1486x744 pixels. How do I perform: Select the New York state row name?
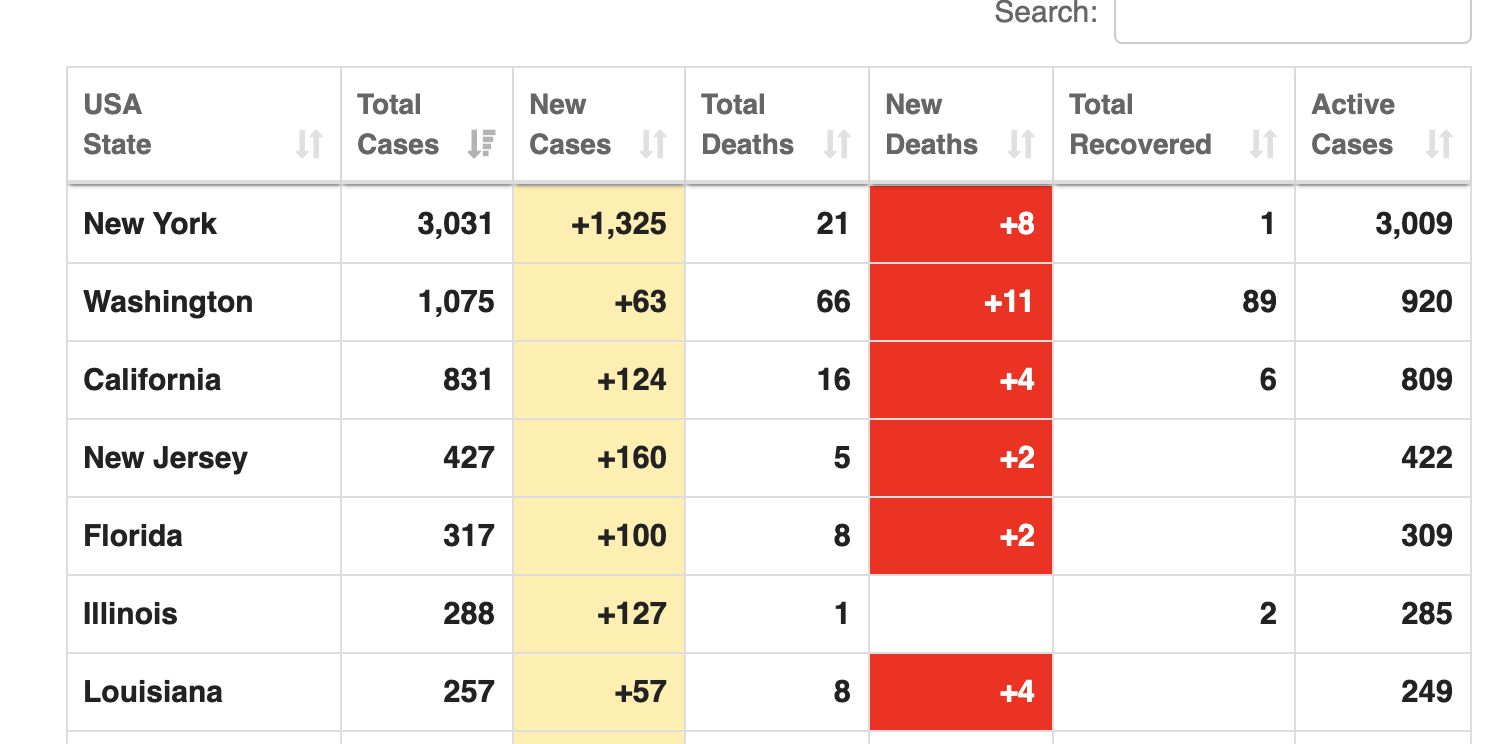coord(150,224)
